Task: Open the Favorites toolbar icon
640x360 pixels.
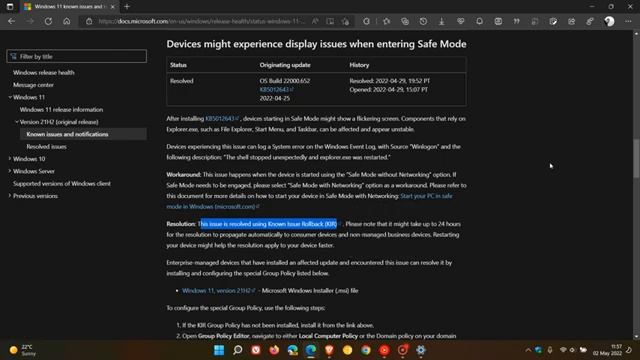Action: (x=386, y=21)
